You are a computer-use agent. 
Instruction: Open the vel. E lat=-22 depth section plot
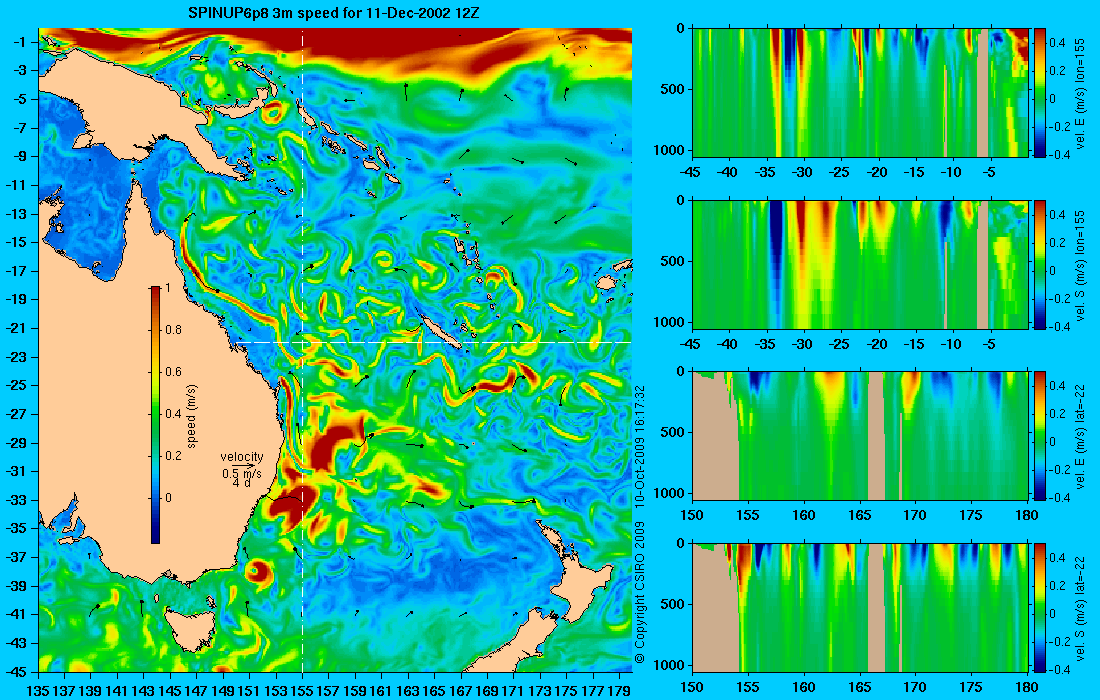point(860,436)
